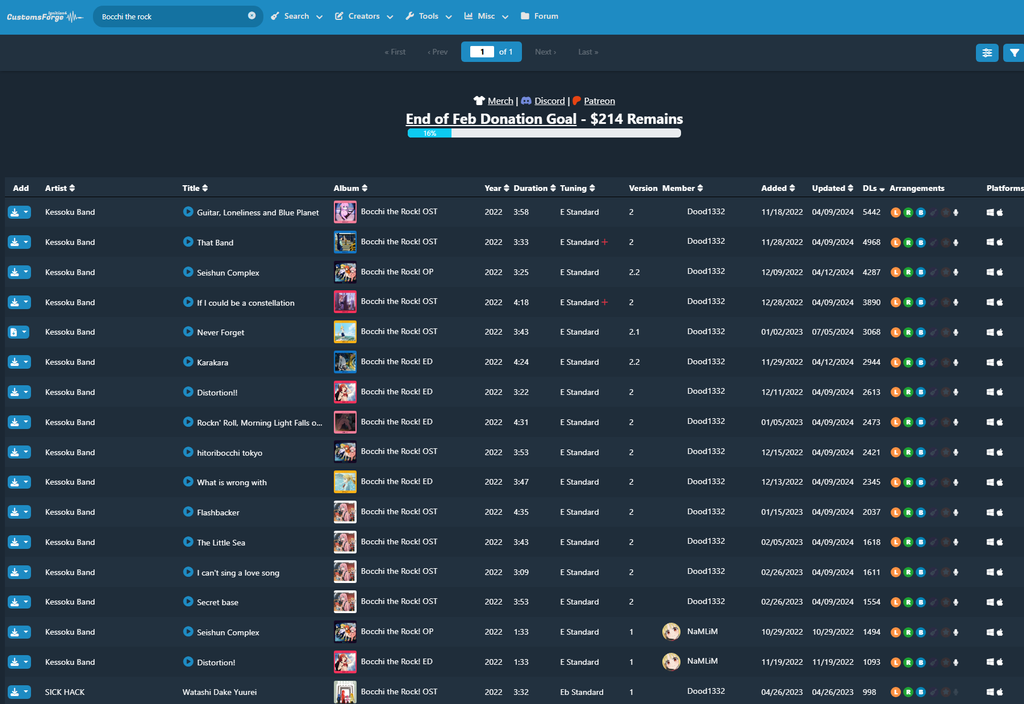
Task: Sort table by Artist column
Action: 59,188
